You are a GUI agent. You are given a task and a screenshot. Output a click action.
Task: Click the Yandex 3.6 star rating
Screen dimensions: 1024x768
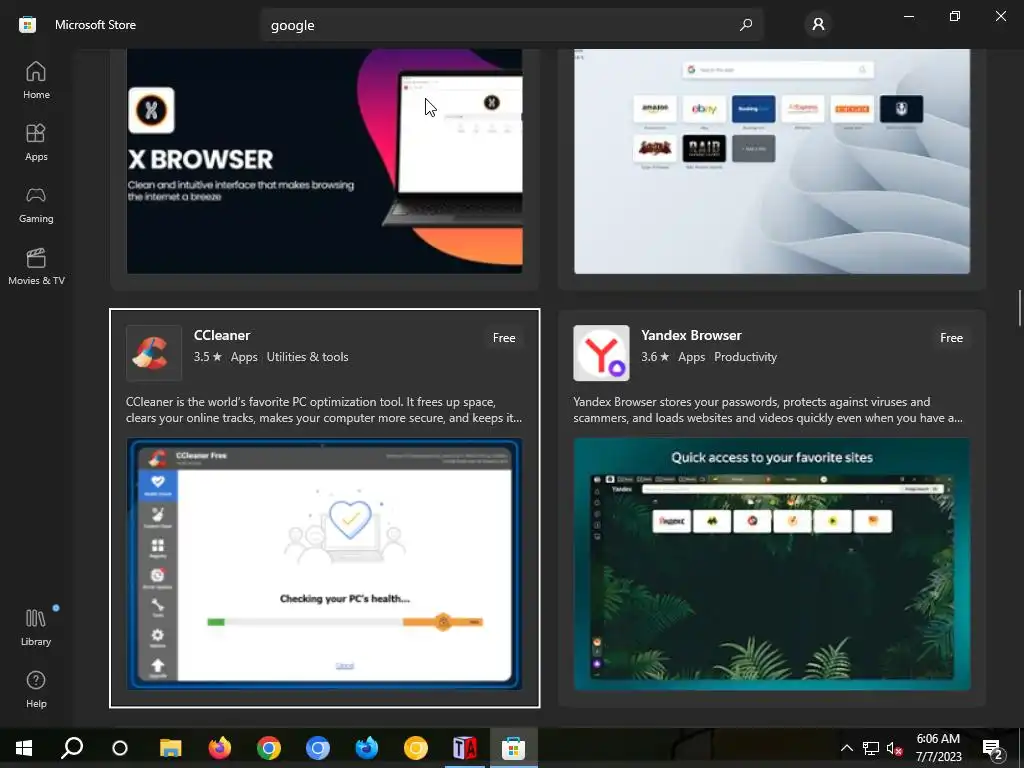point(655,357)
